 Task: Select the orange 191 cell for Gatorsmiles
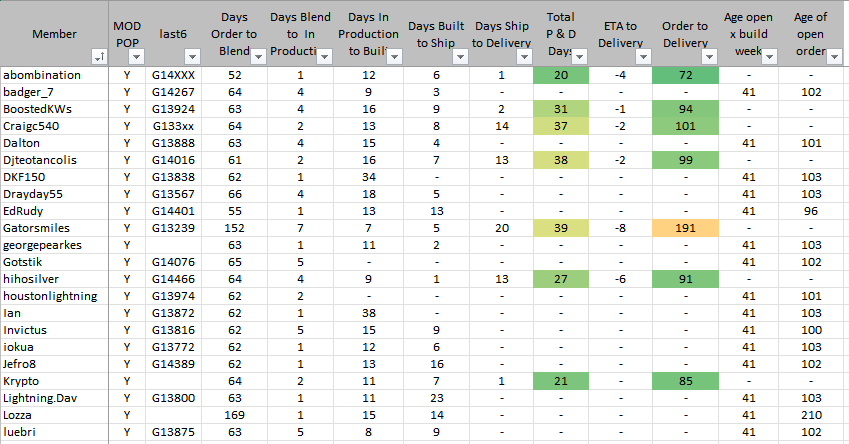685,228
